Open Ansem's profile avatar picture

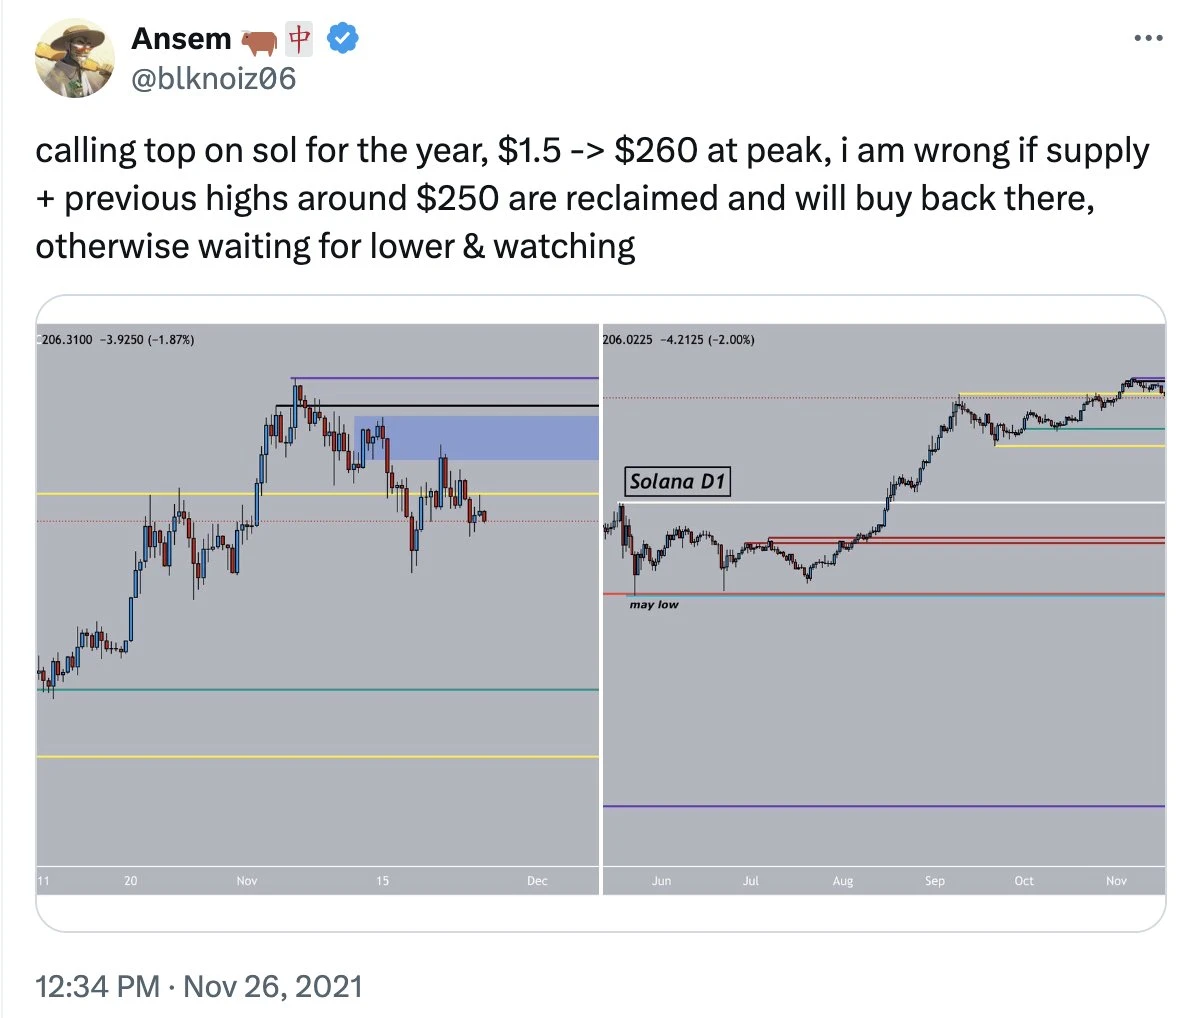75,58
